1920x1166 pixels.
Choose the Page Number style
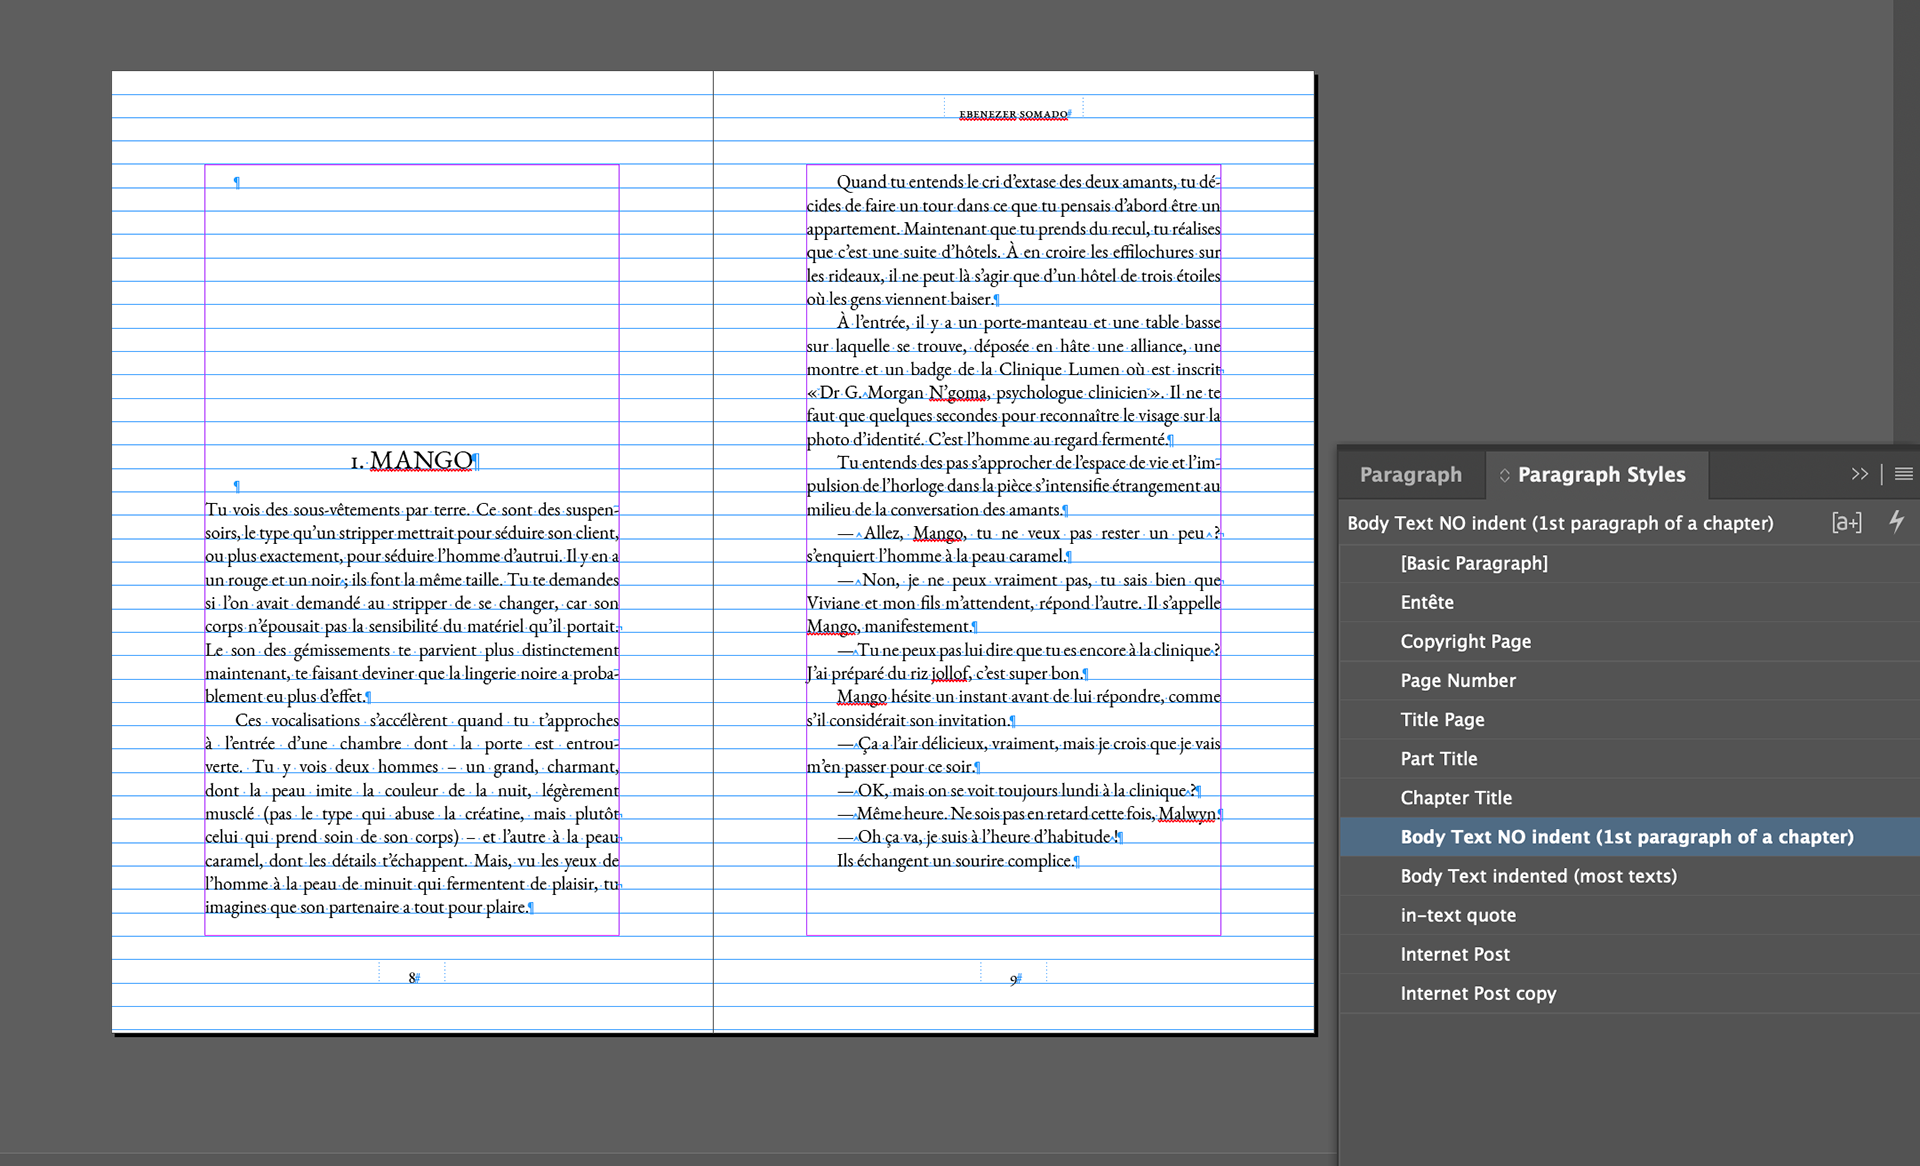(1457, 680)
